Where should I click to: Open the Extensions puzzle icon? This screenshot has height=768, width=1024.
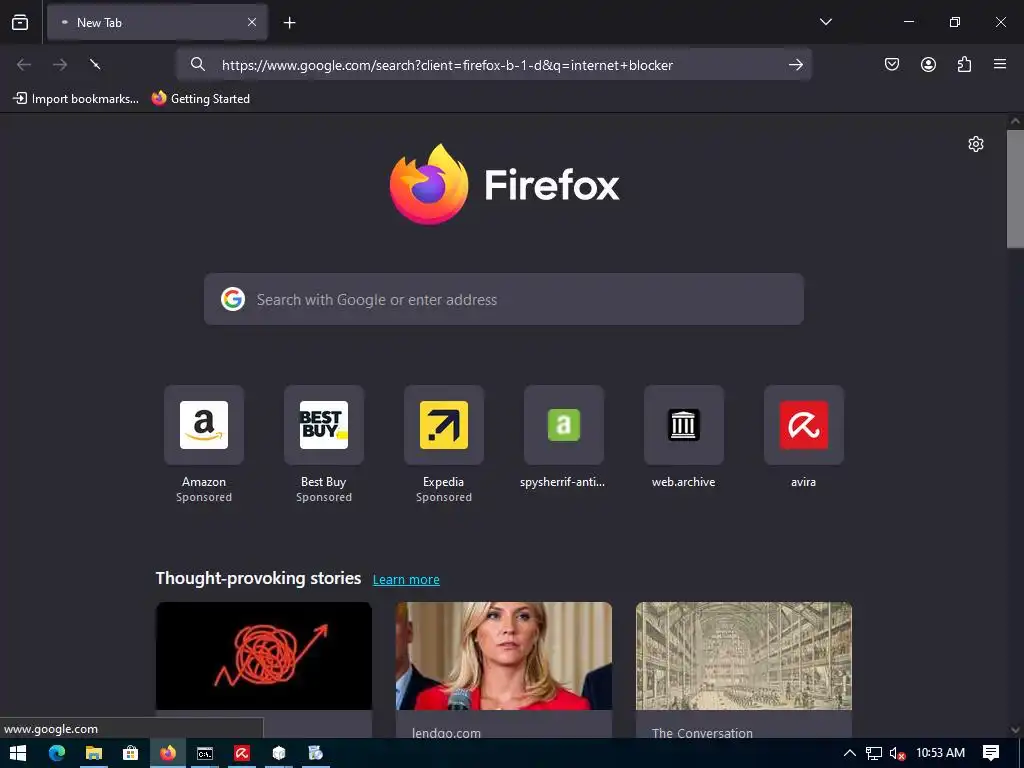964,64
